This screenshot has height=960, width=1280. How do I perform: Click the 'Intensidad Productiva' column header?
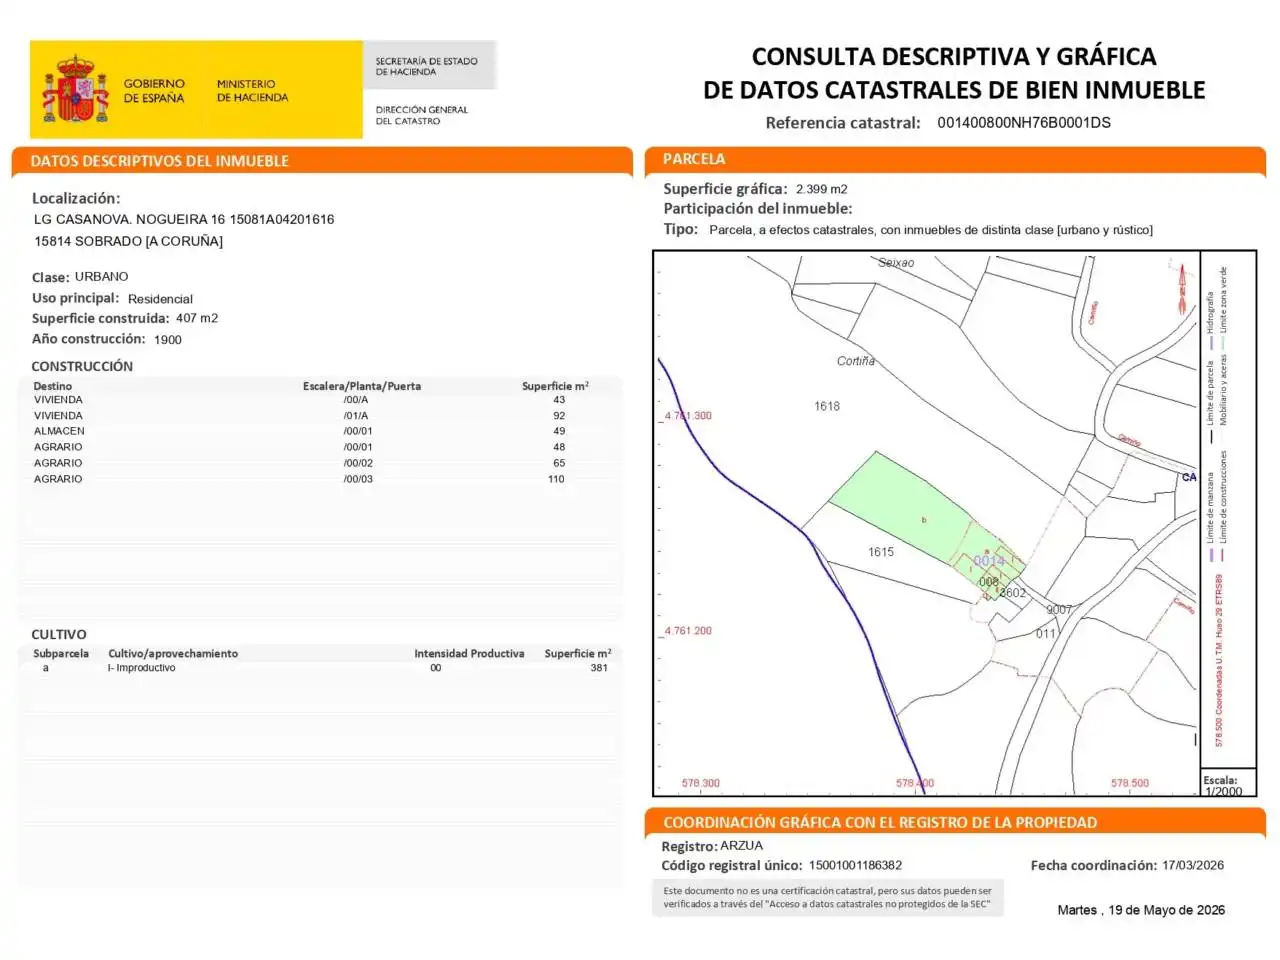click(469, 654)
